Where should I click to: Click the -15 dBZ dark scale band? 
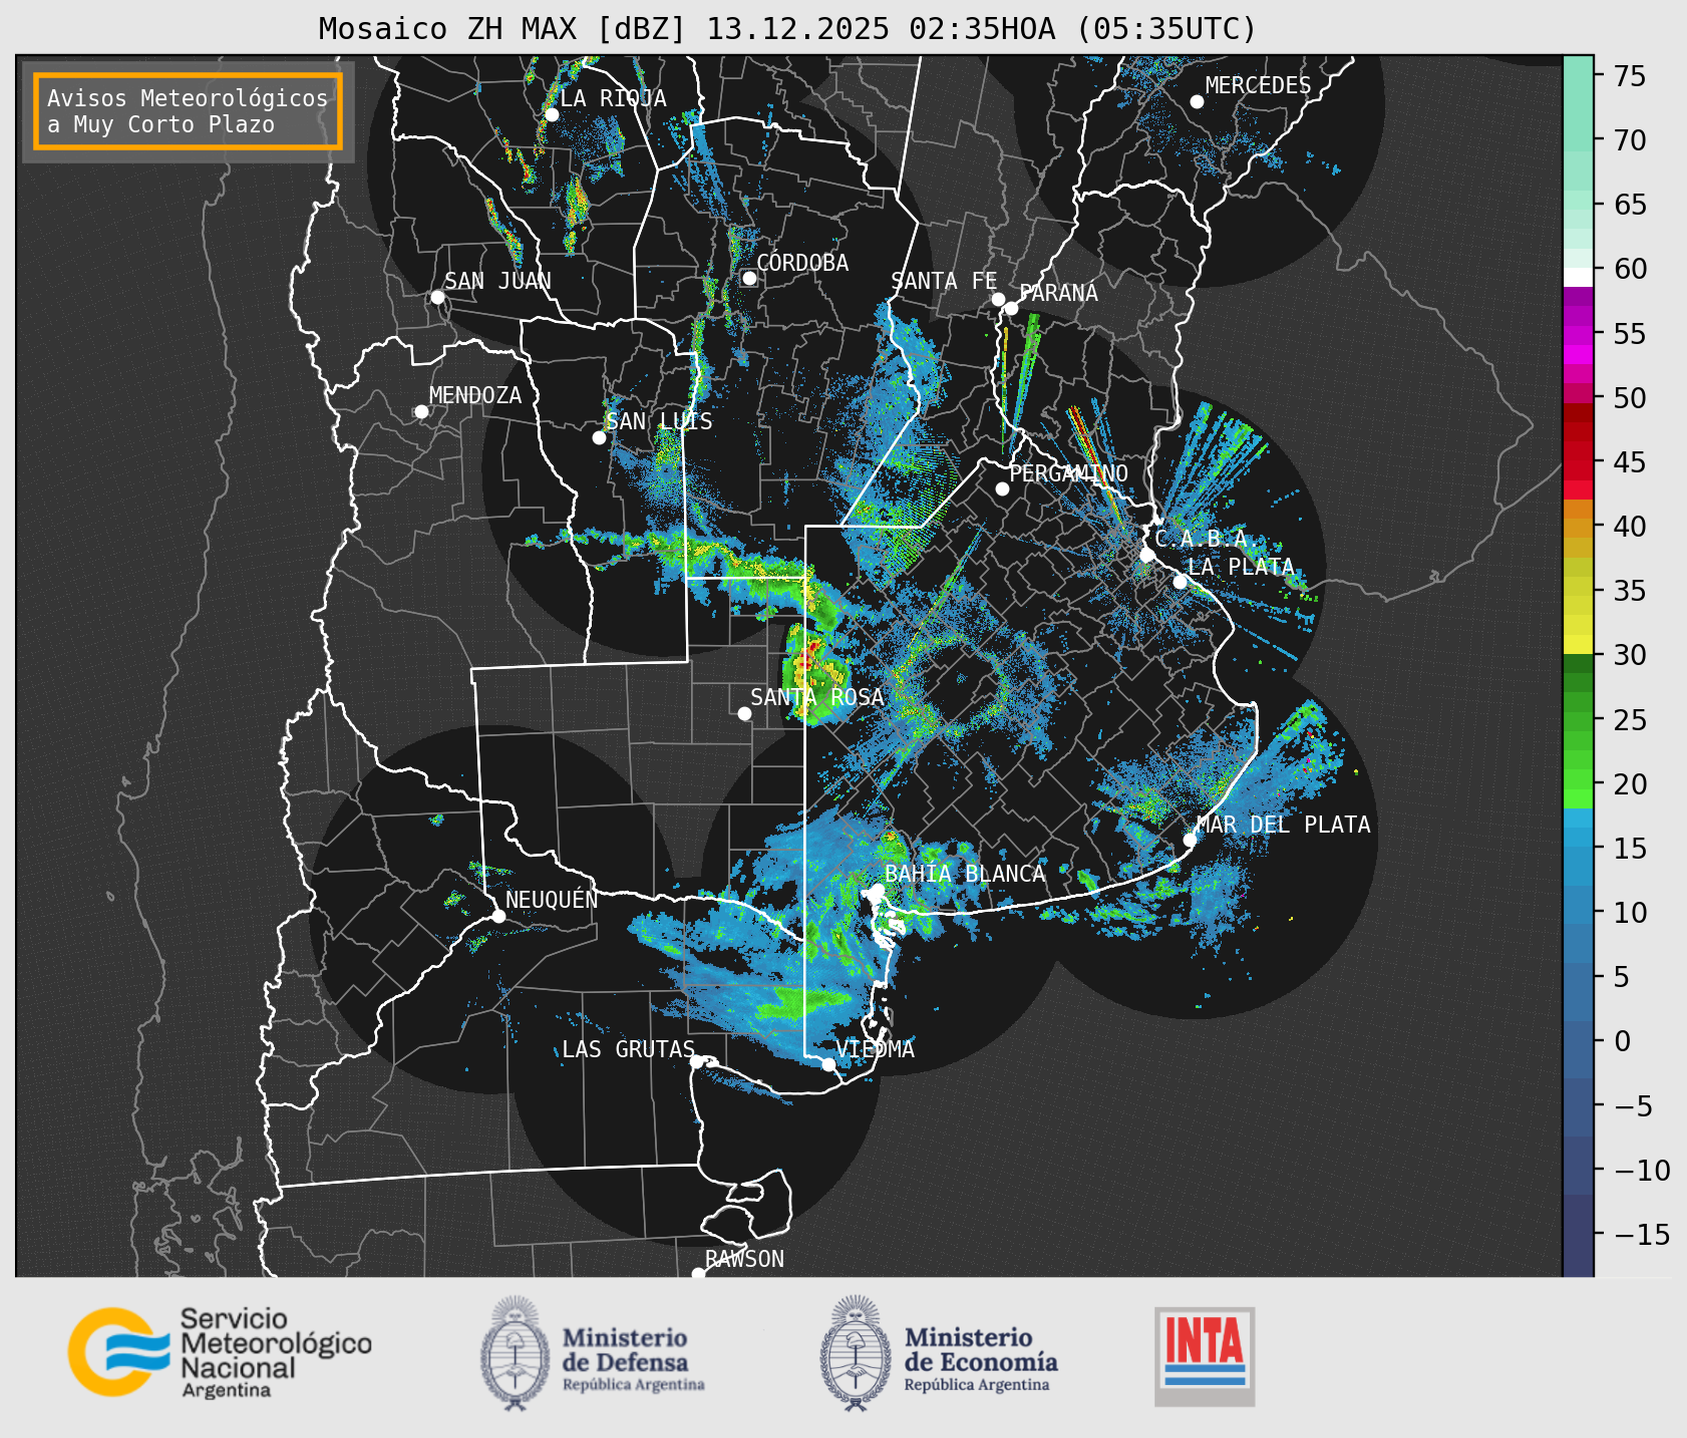tap(1577, 1234)
